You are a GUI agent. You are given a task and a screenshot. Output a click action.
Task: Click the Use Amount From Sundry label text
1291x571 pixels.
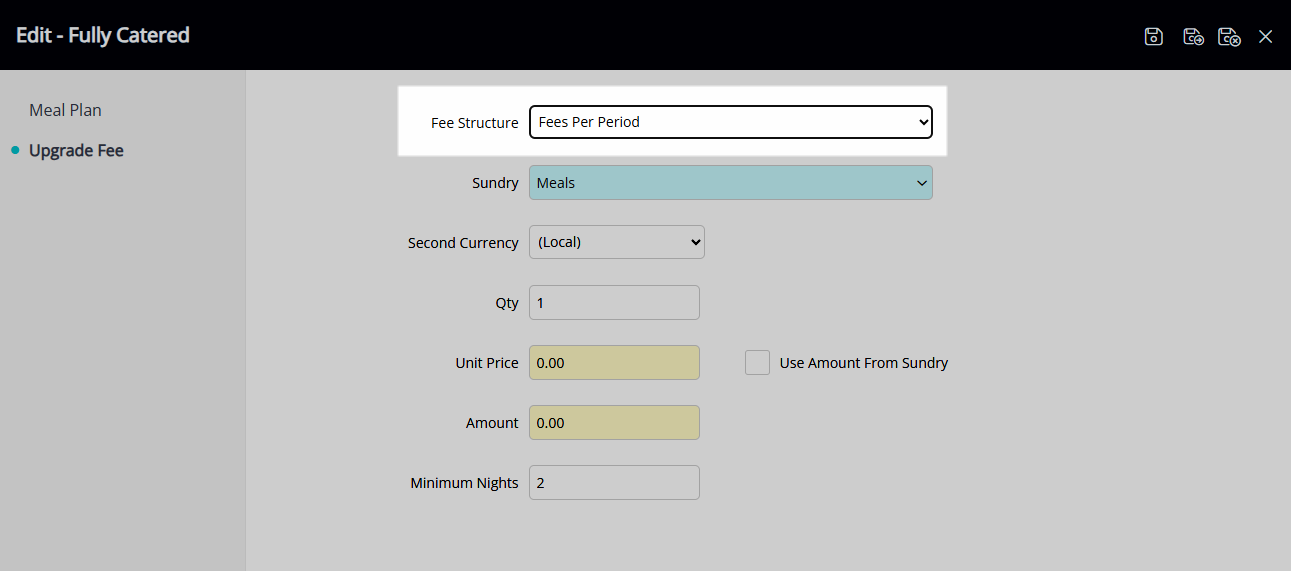coord(864,363)
